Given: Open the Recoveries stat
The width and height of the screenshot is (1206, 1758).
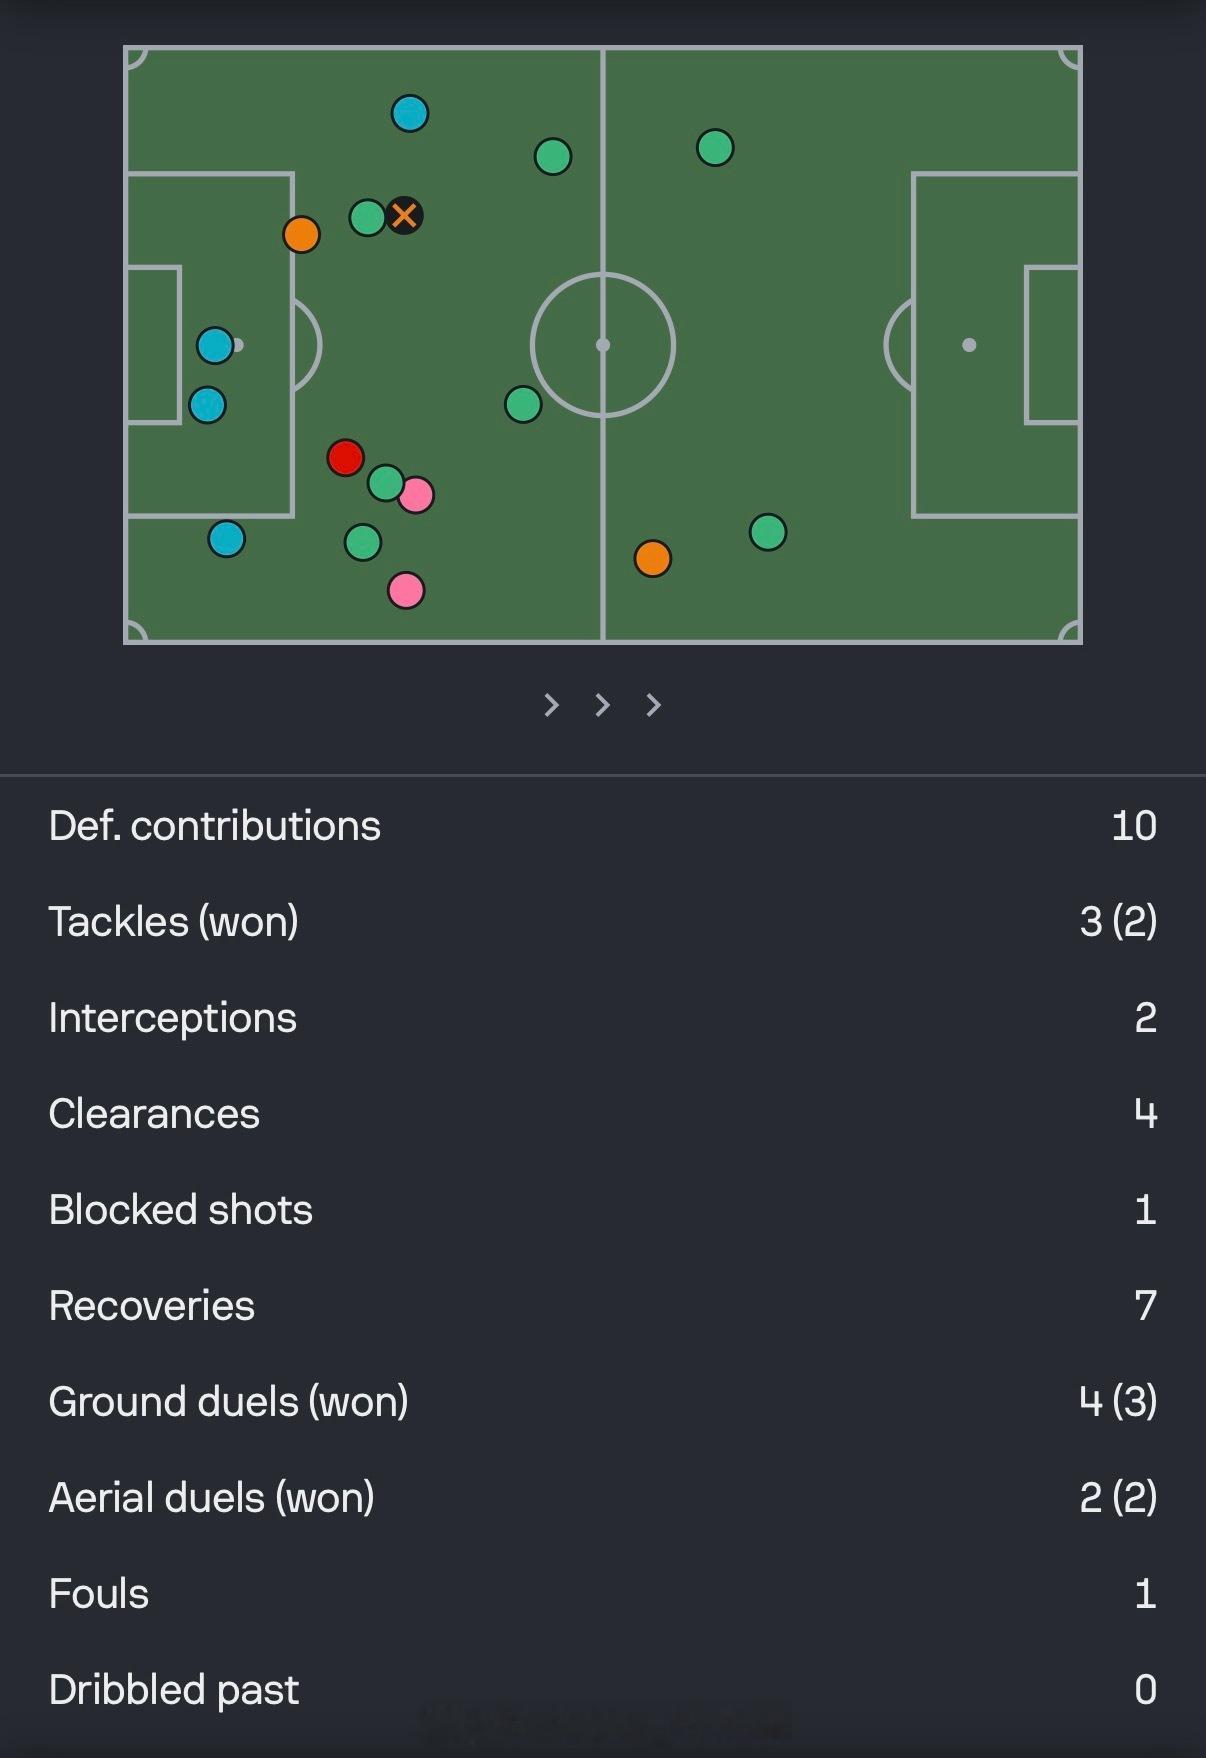Looking at the screenshot, I should pyautogui.click(x=602, y=1306).
